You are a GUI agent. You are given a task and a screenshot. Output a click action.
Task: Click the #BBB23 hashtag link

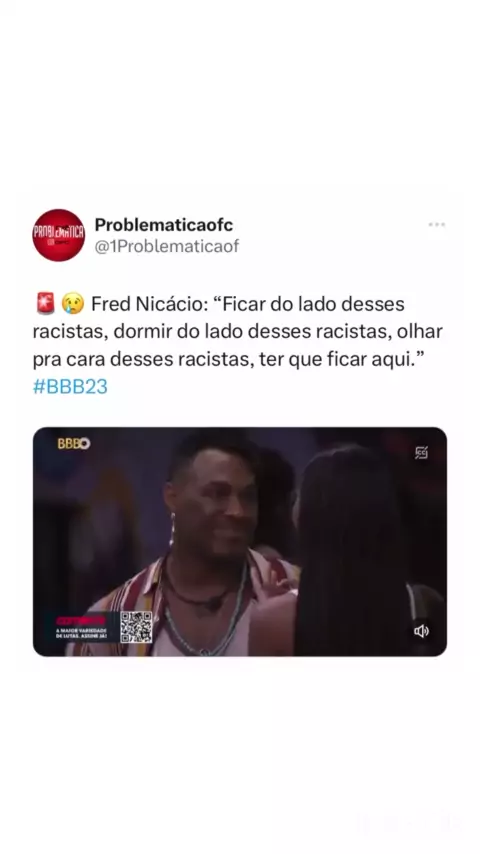click(70, 387)
